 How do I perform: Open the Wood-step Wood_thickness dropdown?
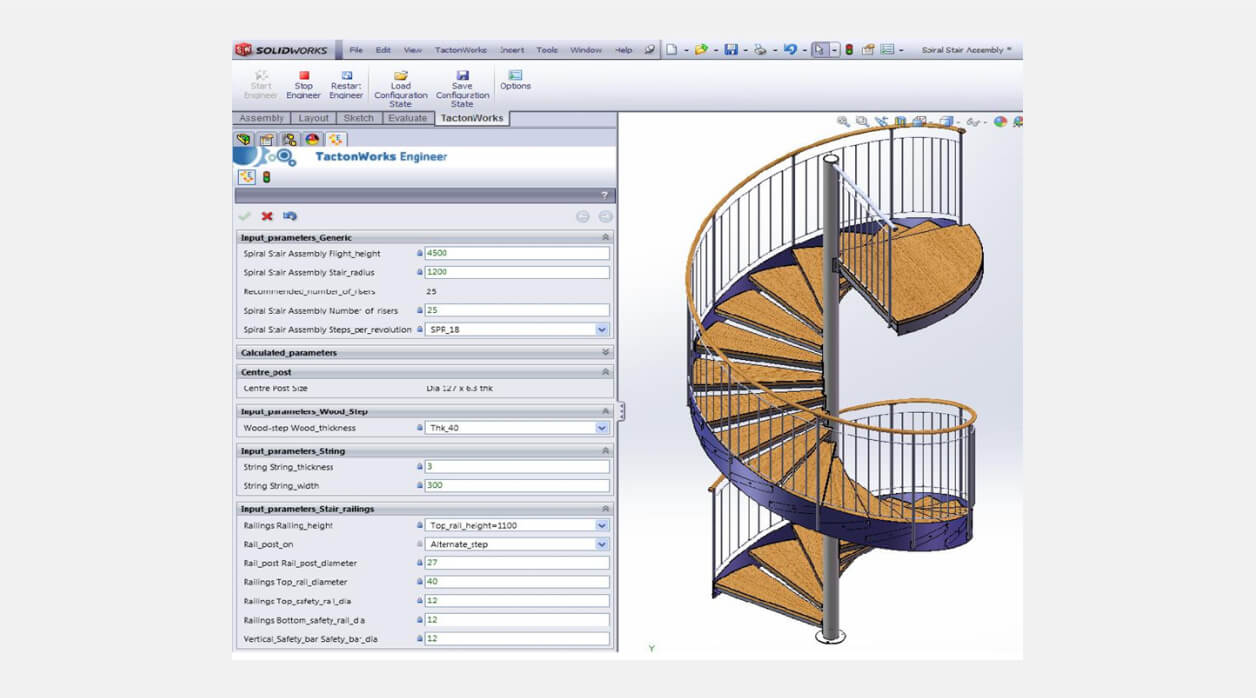pos(601,427)
